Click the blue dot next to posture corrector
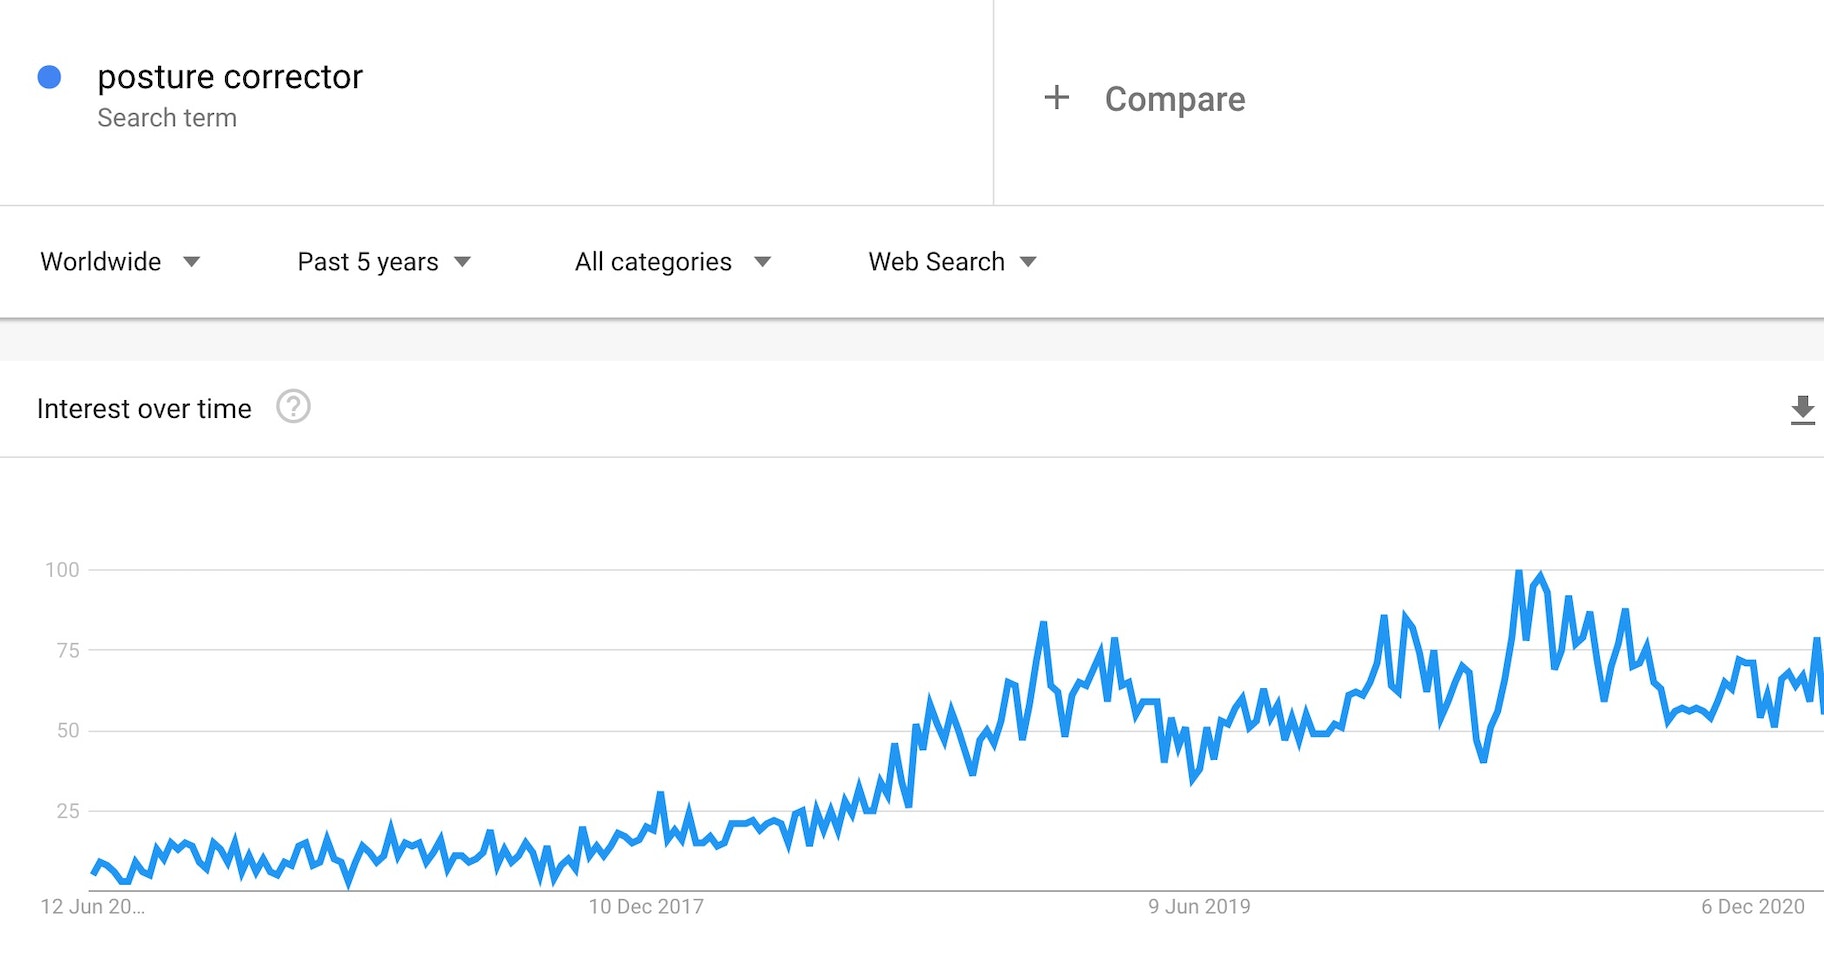 pos(49,77)
